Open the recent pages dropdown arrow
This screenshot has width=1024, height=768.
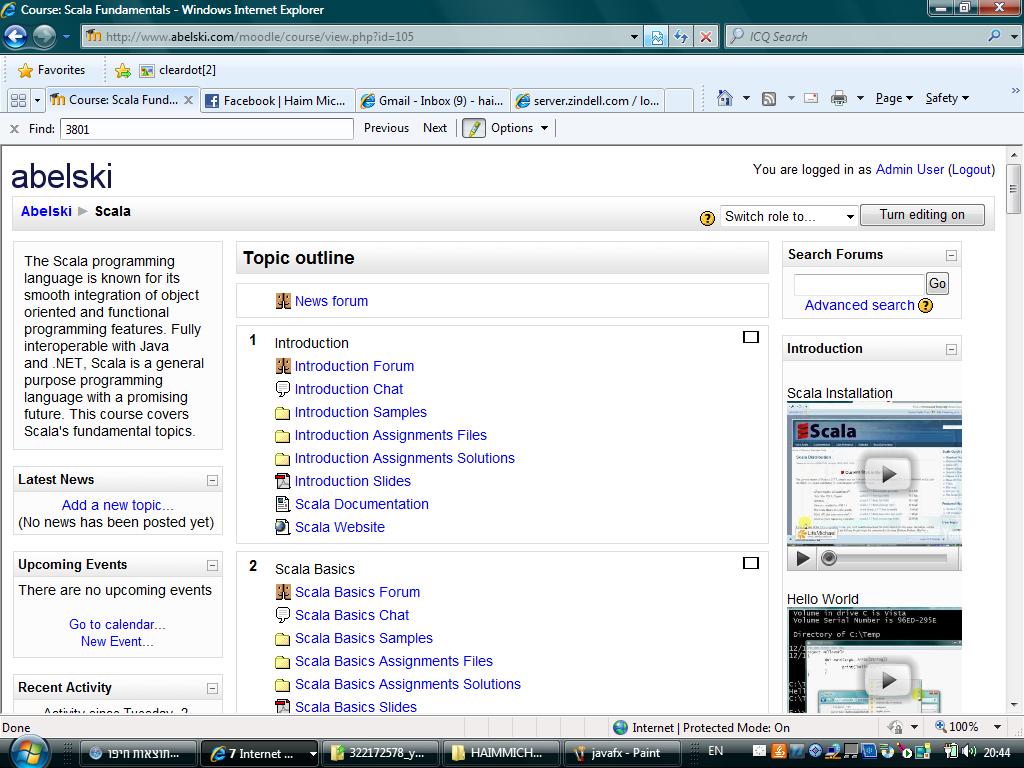coord(66,37)
